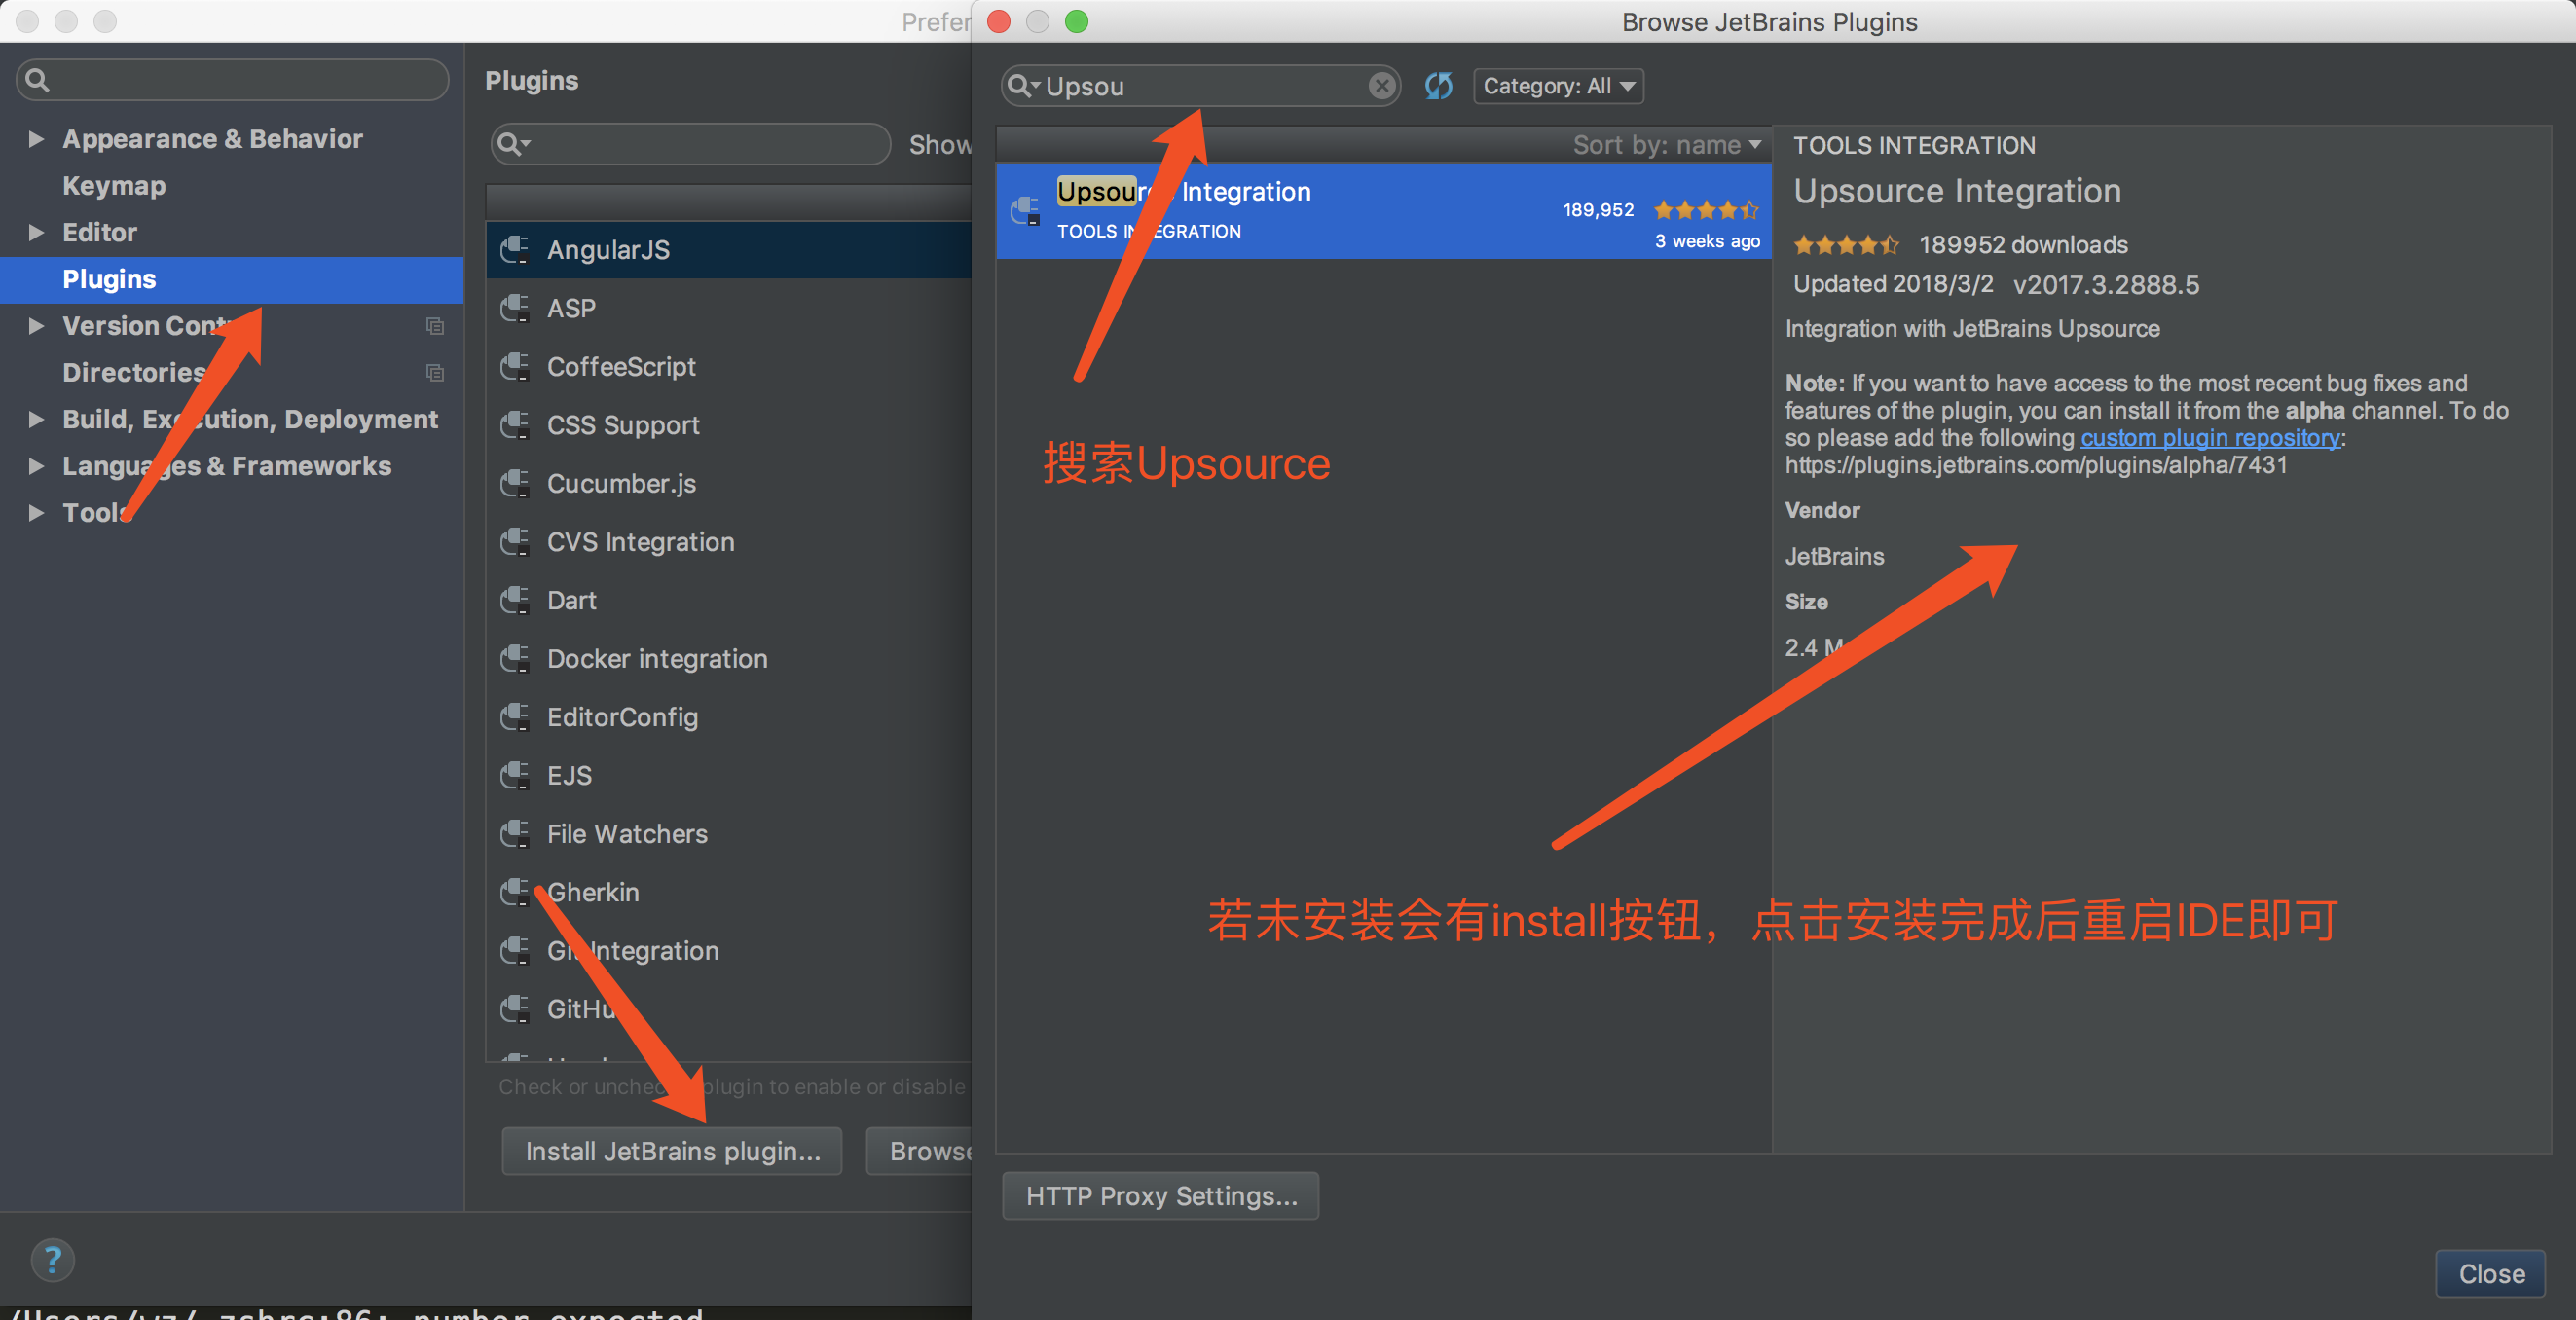Select CVS Integration in plugin list
The image size is (2576, 1320).
pyautogui.click(x=729, y=542)
